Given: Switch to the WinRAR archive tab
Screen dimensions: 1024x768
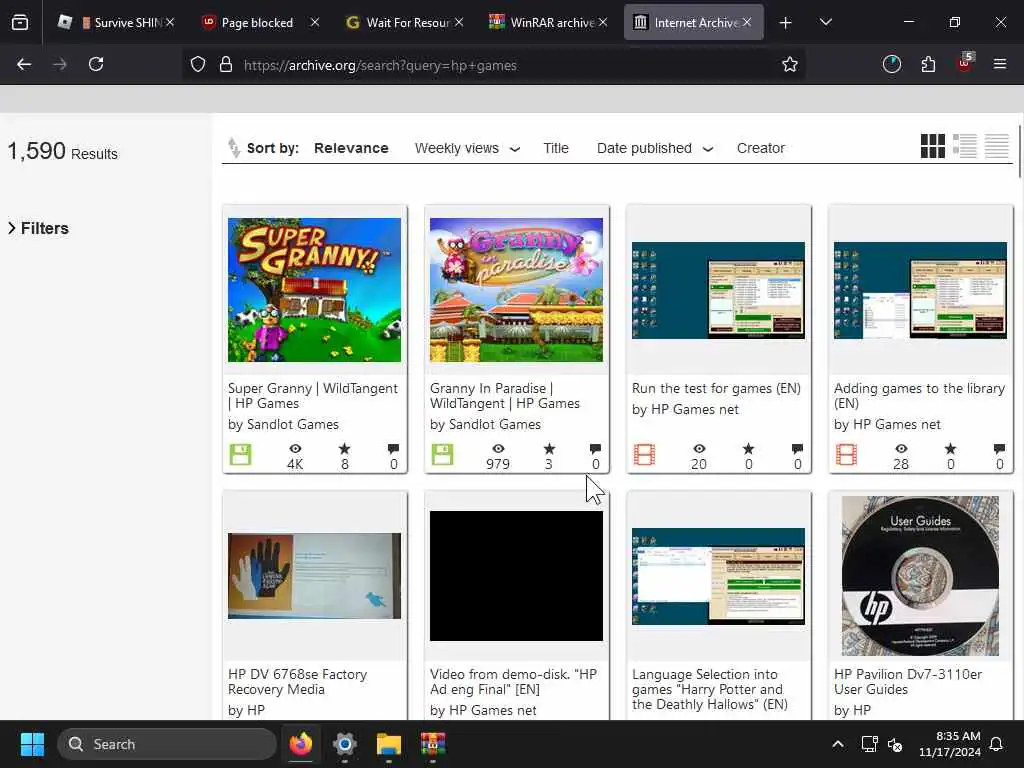Looking at the screenshot, I should pyautogui.click(x=546, y=23).
